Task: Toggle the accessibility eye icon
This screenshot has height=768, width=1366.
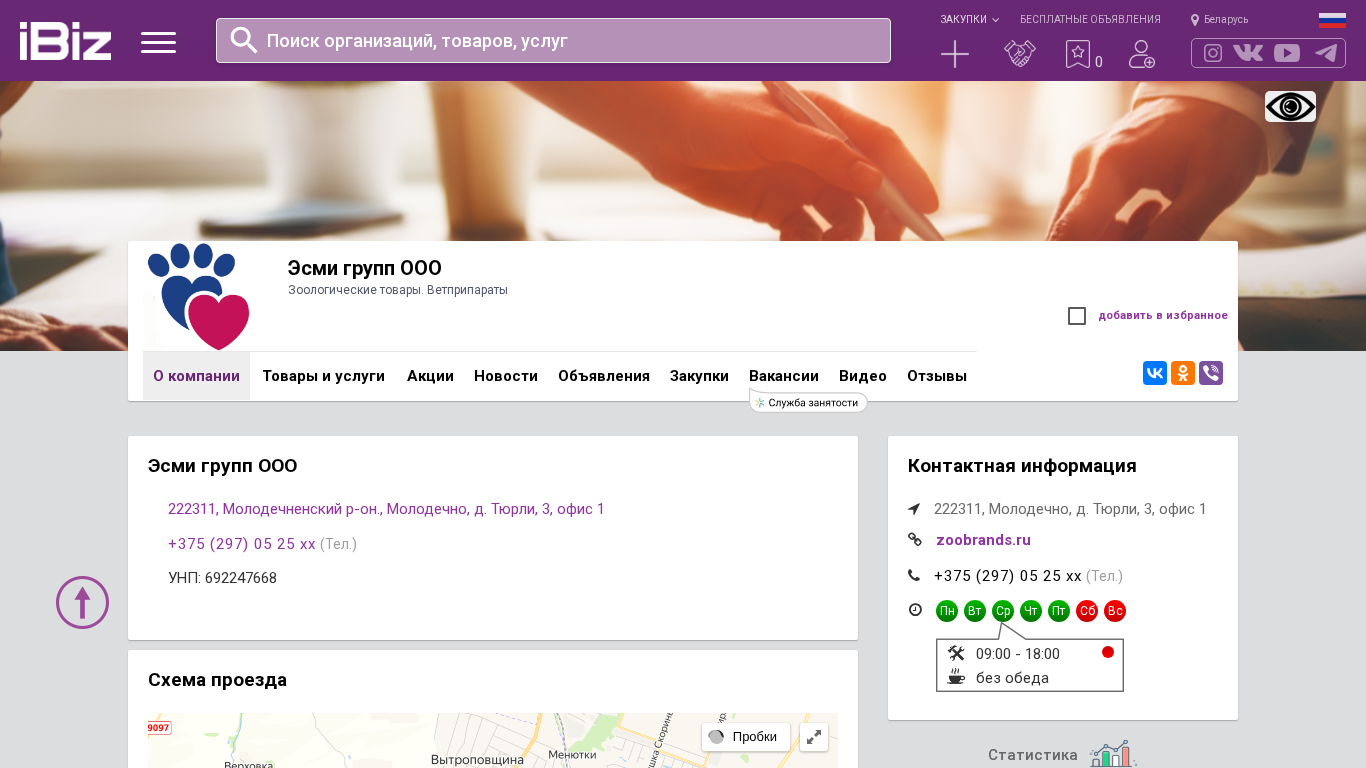Action: pos(1290,106)
